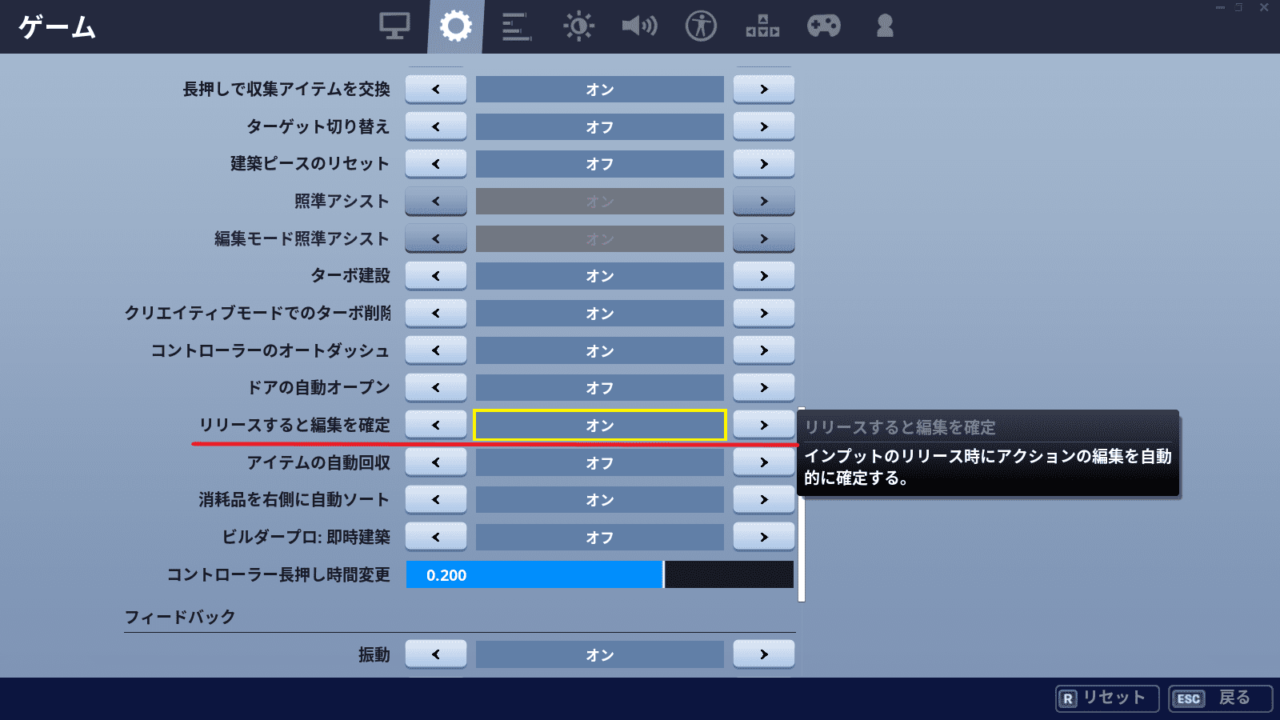Click the クリエイティブモードでのターボ削除 value field
This screenshot has width=1280, height=720.
(x=600, y=313)
